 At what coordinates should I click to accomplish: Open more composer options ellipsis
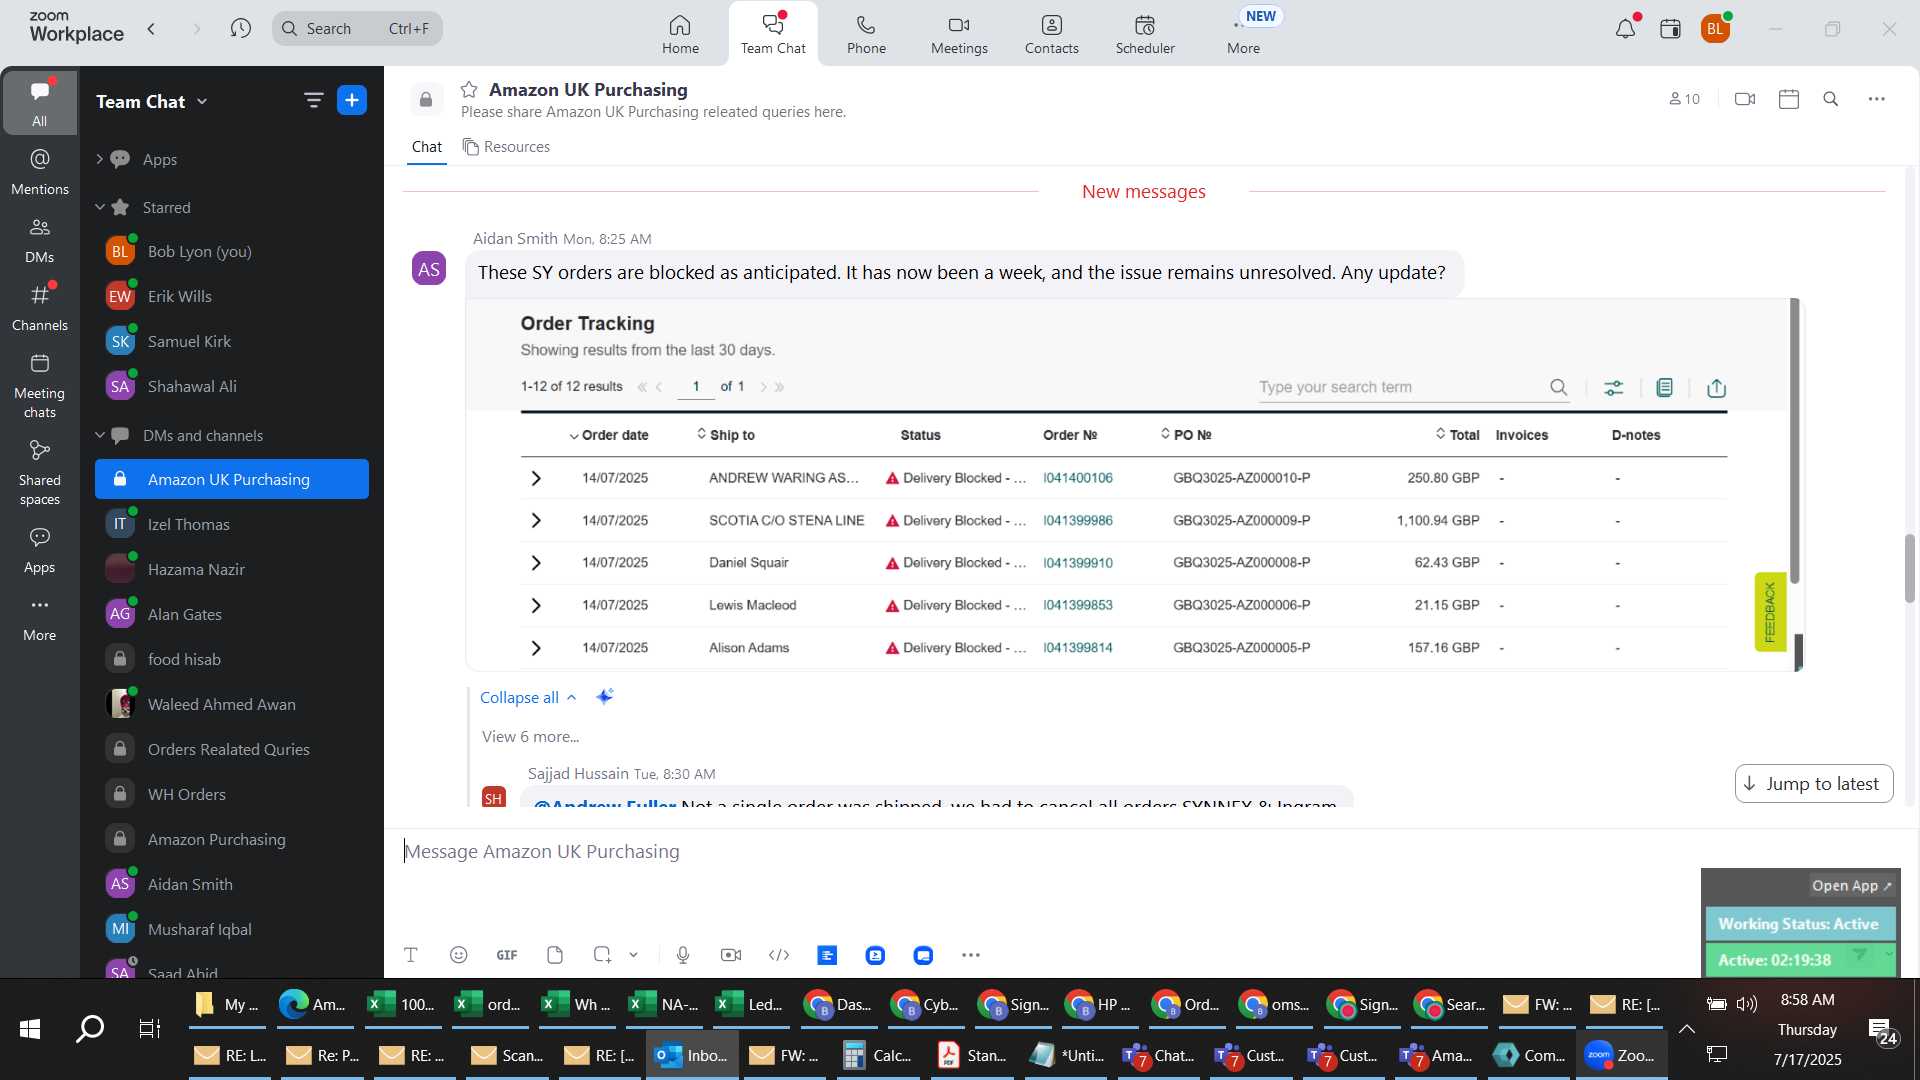pyautogui.click(x=971, y=955)
